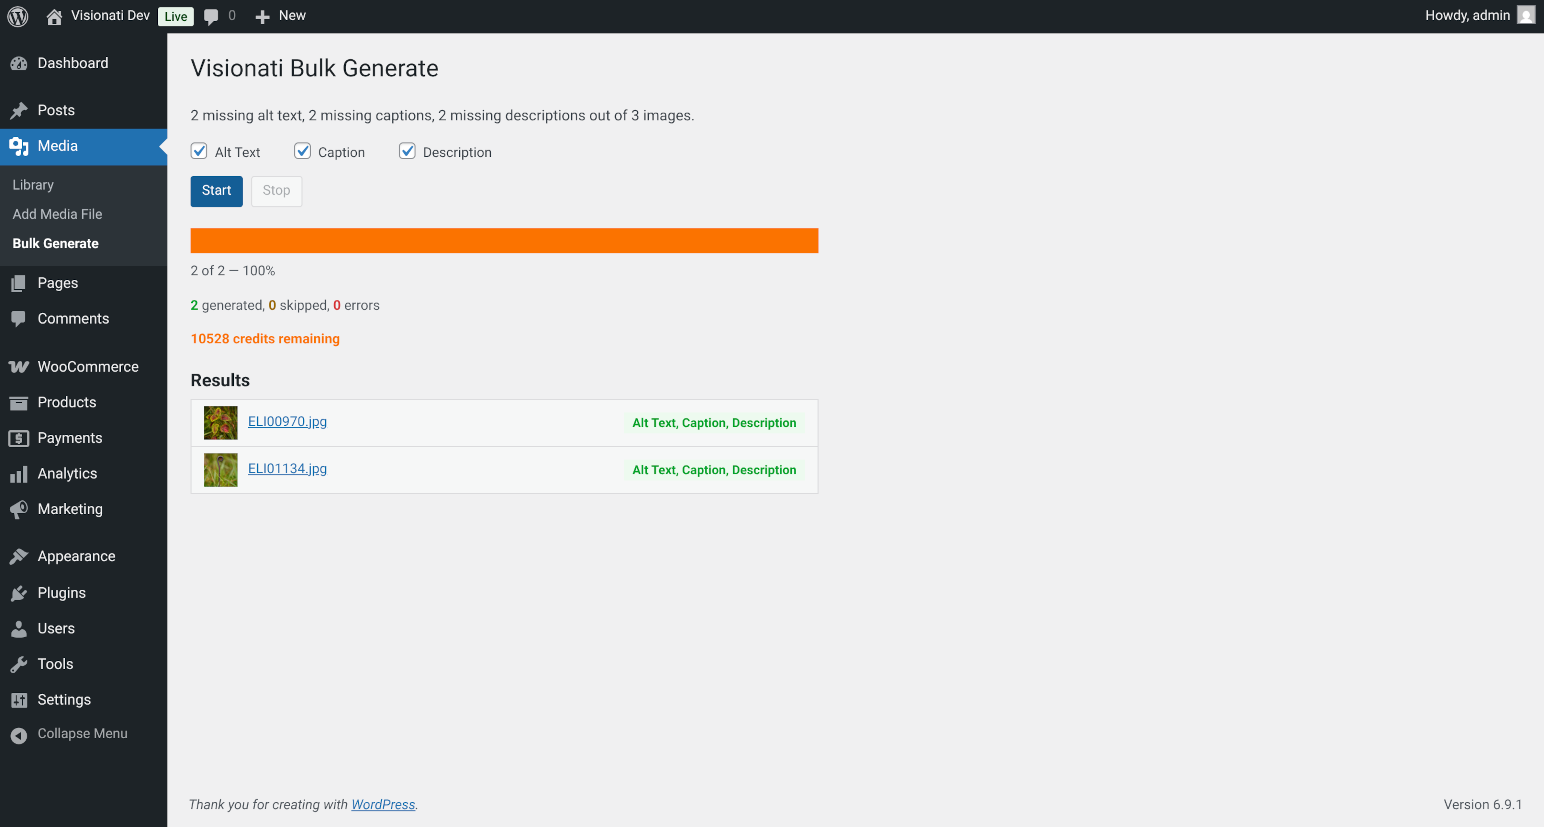Disable the Caption checkbox
Viewport: 1544px width, 827px height.
302,150
